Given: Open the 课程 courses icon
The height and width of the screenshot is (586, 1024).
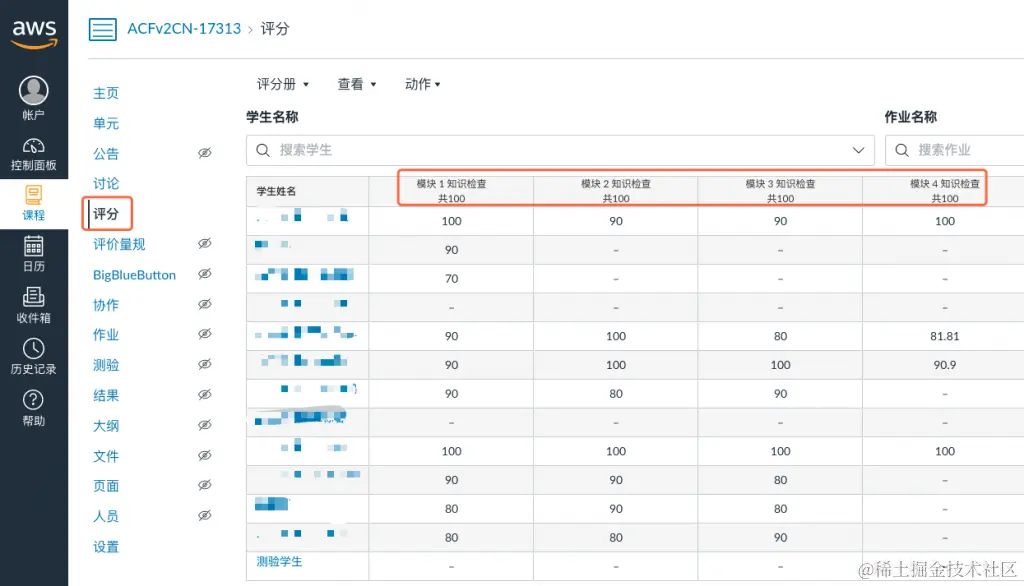Looking at the screenshot, I should click(x=33, y=195).
